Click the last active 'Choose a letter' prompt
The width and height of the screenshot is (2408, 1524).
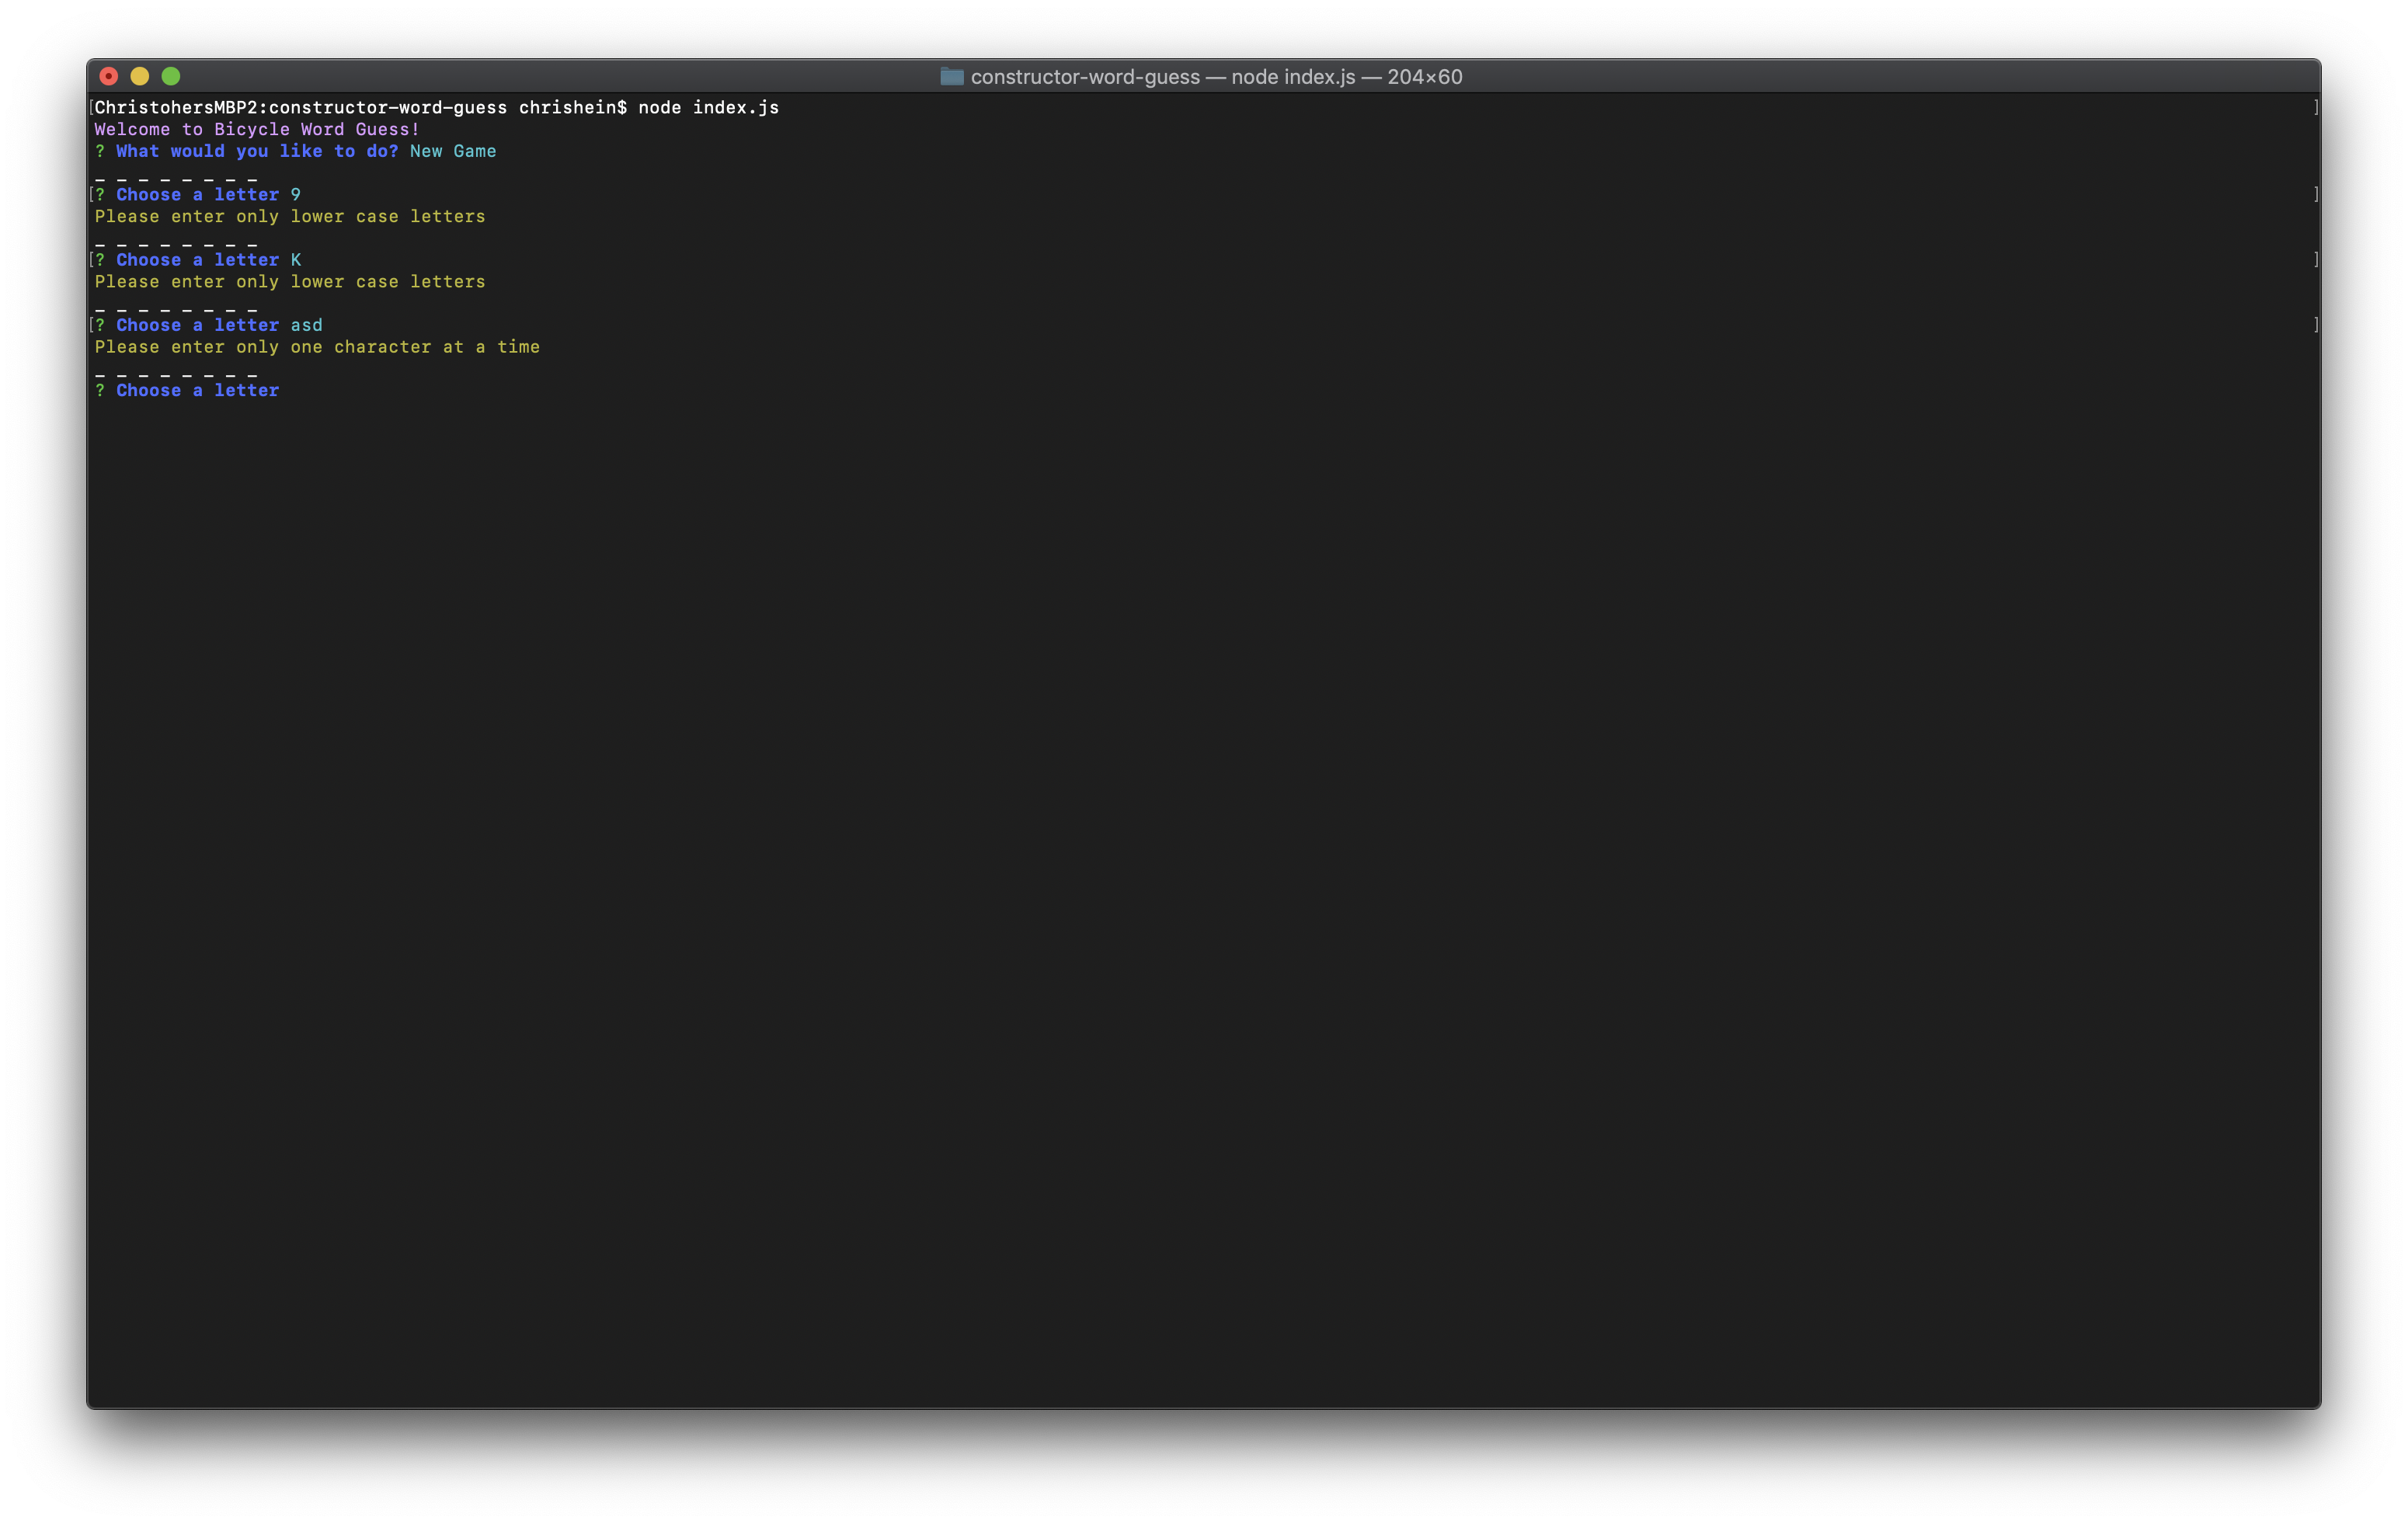197,390
